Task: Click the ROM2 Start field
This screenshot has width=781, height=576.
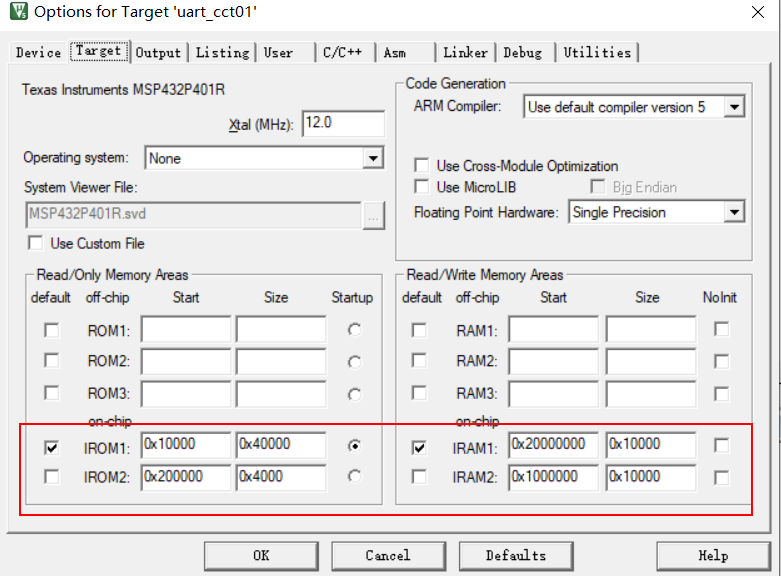Action: click(x=186, y=361)
